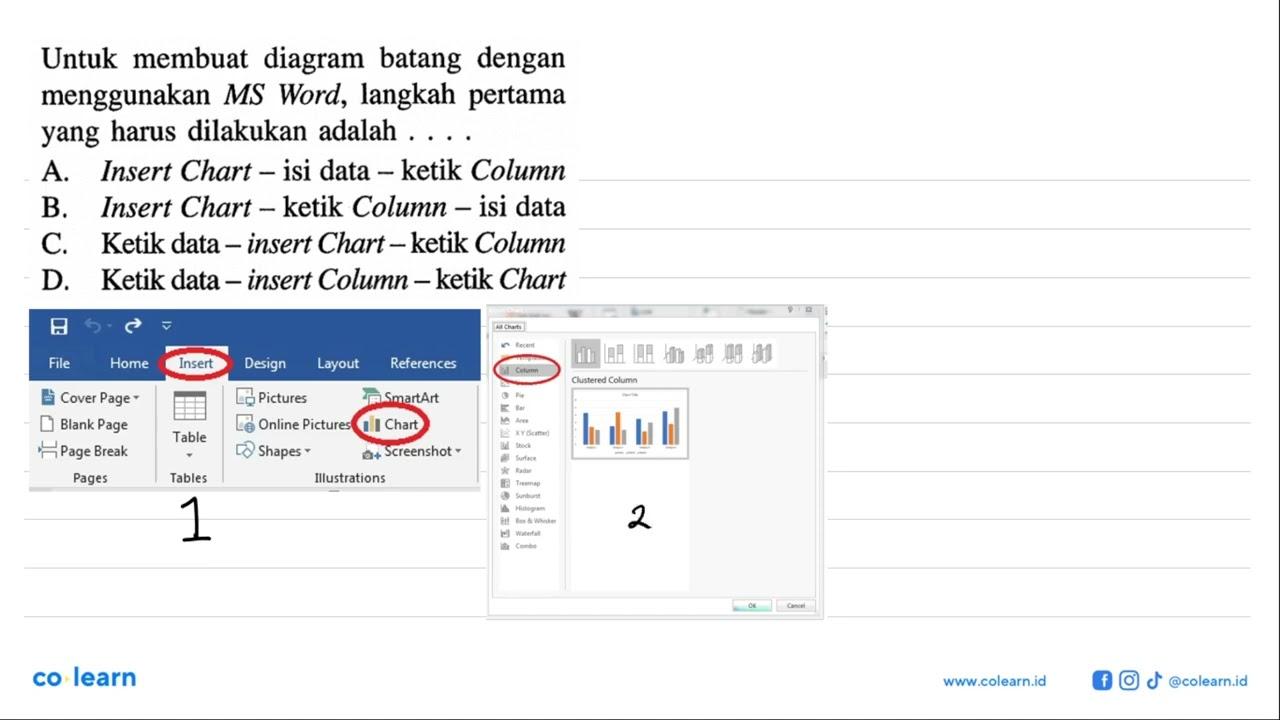The height and width of the screenshot is (720, 1280).
Task: Select the All Charts tab in the dialog
Action: click(508, 327)
